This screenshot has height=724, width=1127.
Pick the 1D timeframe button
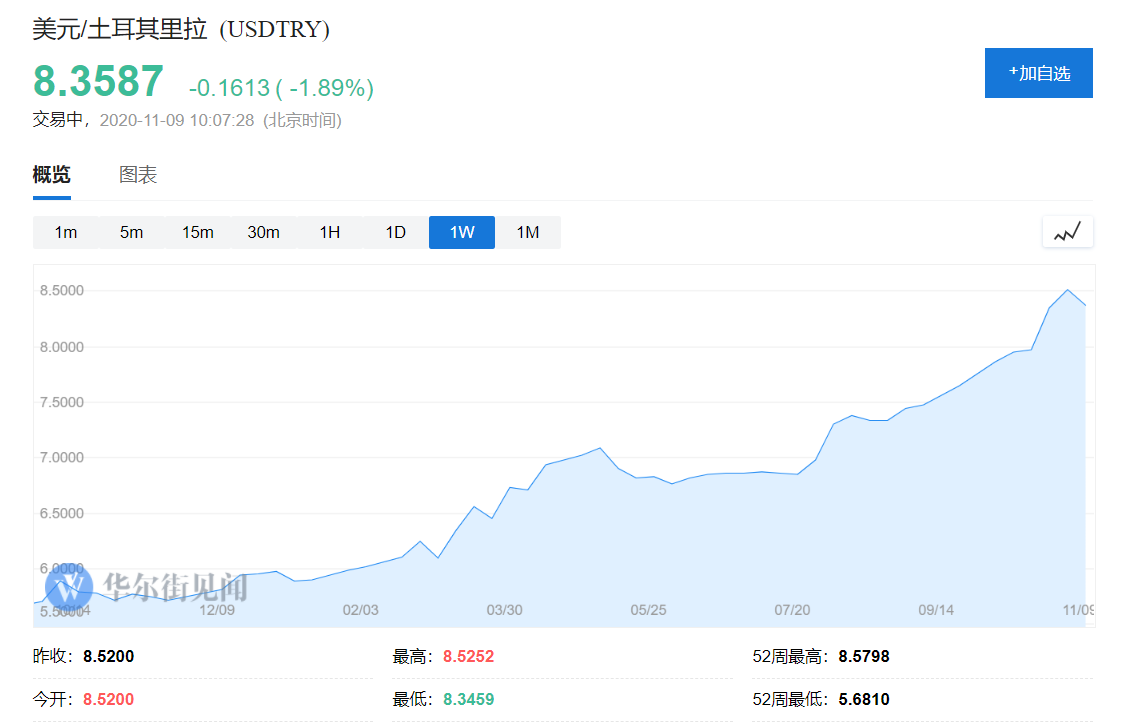pos(396,232)
